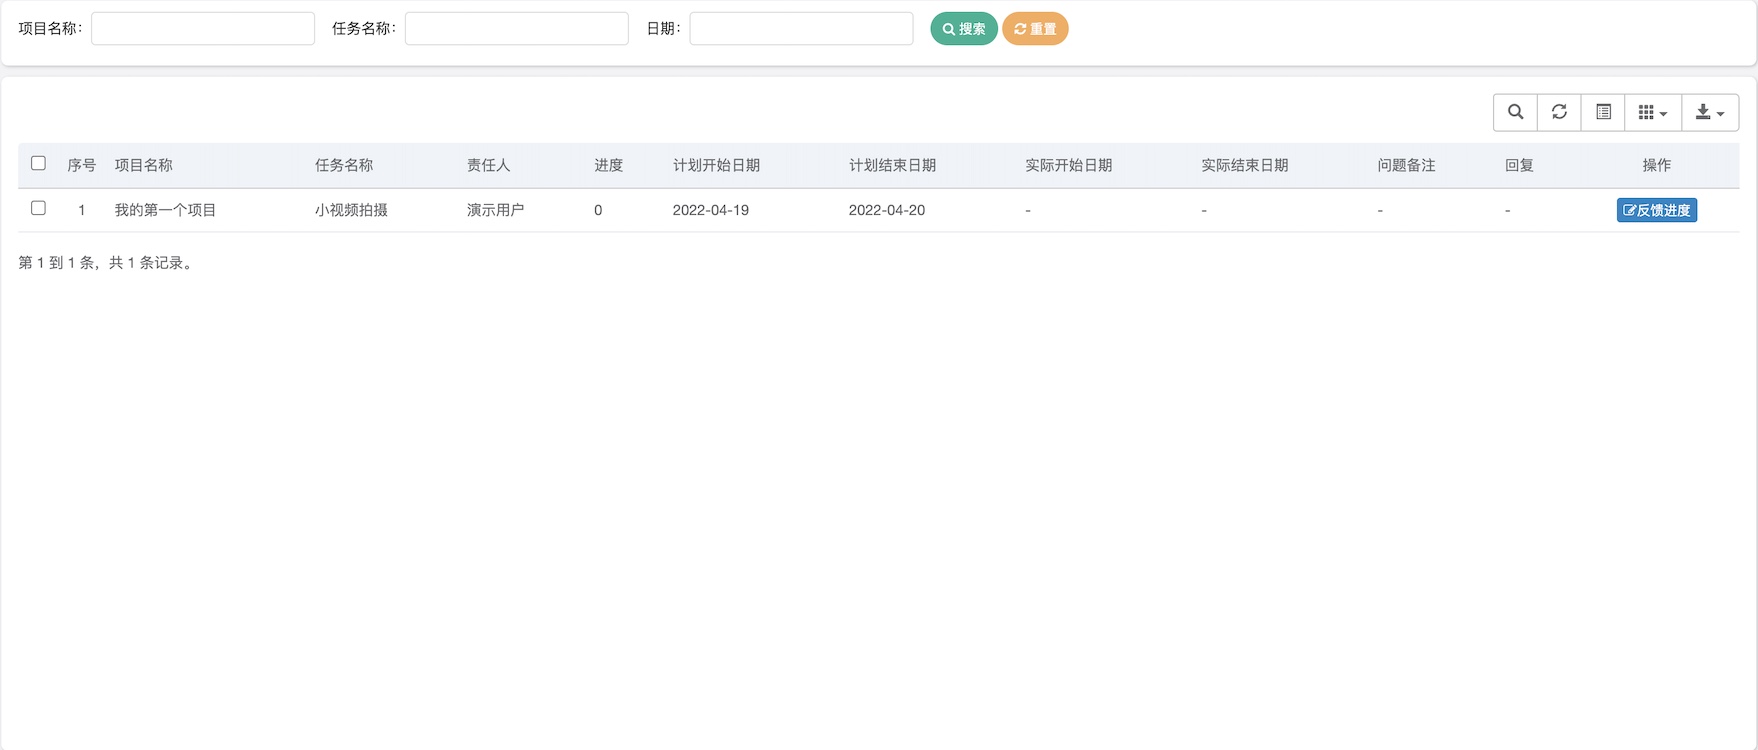Click the 责任人 column header

pos(488,165)
